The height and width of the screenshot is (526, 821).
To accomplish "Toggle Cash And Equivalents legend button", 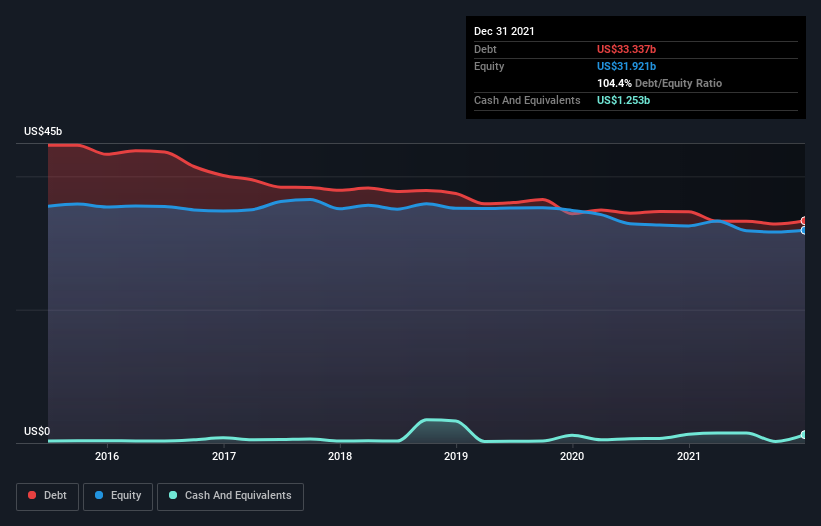I will (x=230, y=496).
